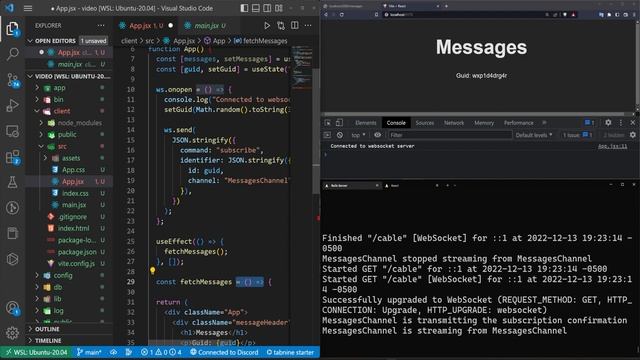640x360 pixels.
Task: Toggle the DevTools device toolbar
Action: (x=339, y=122)
